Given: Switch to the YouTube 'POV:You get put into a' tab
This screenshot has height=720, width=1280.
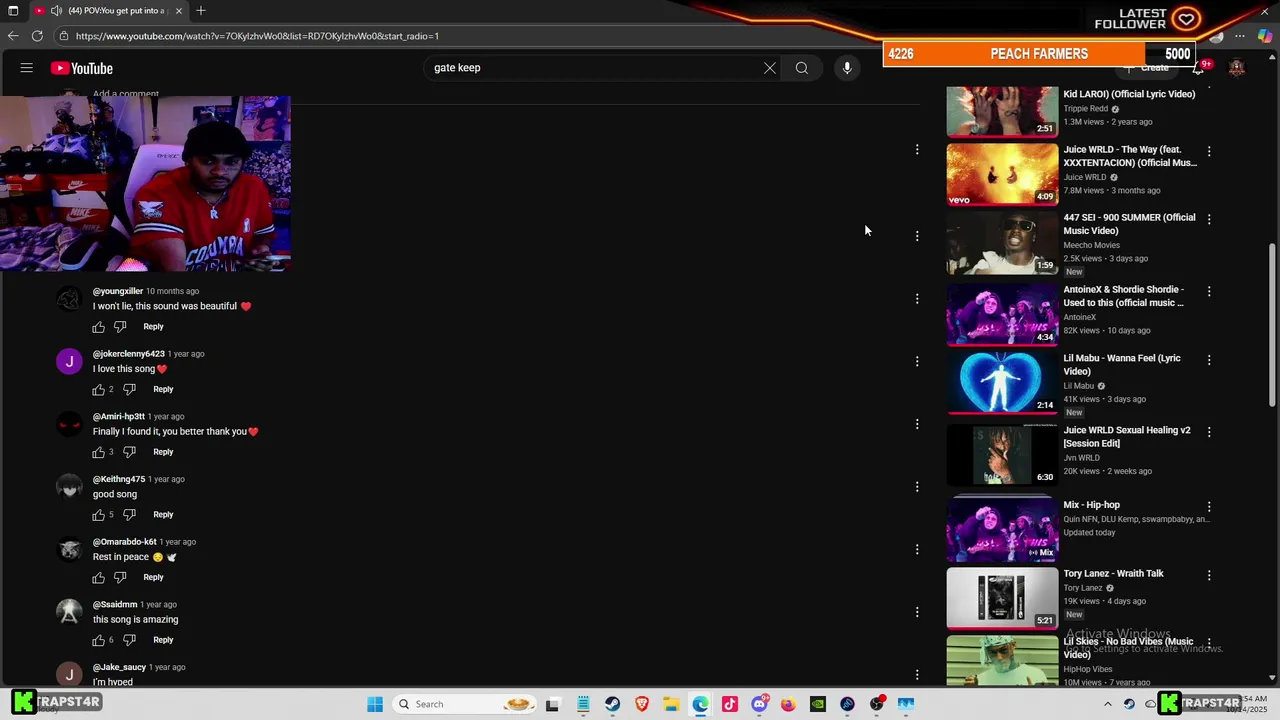Looking at the screenshot, I should tap(110, 11).
